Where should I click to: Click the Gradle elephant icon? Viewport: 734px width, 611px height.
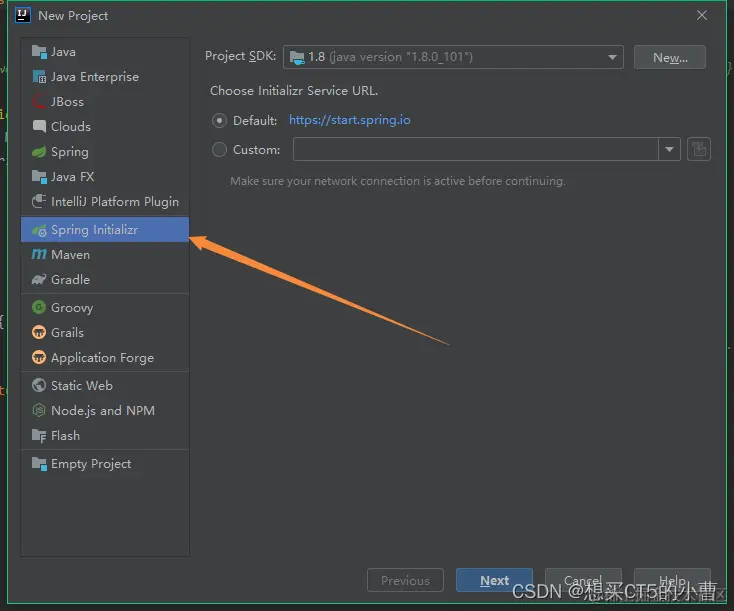click(x=39, y=280)
